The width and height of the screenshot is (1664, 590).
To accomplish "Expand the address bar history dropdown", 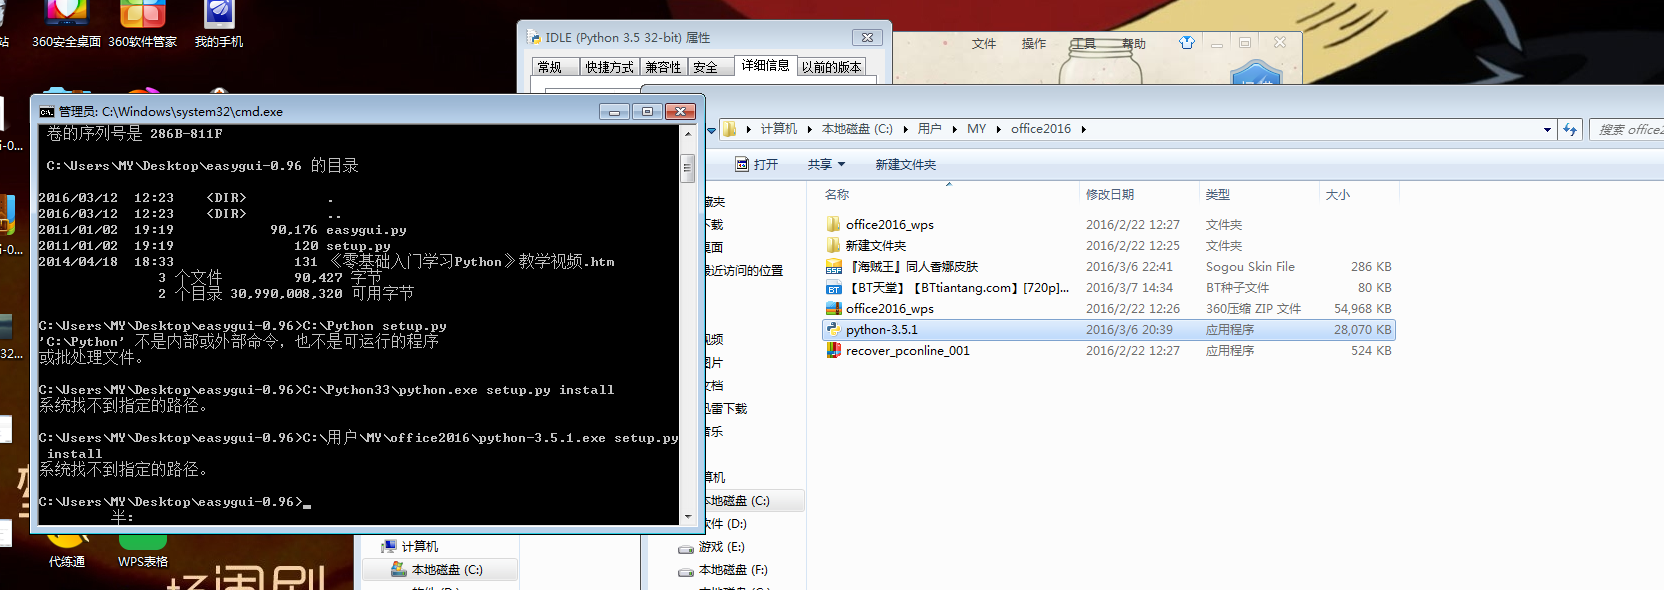I will 1547,129.
